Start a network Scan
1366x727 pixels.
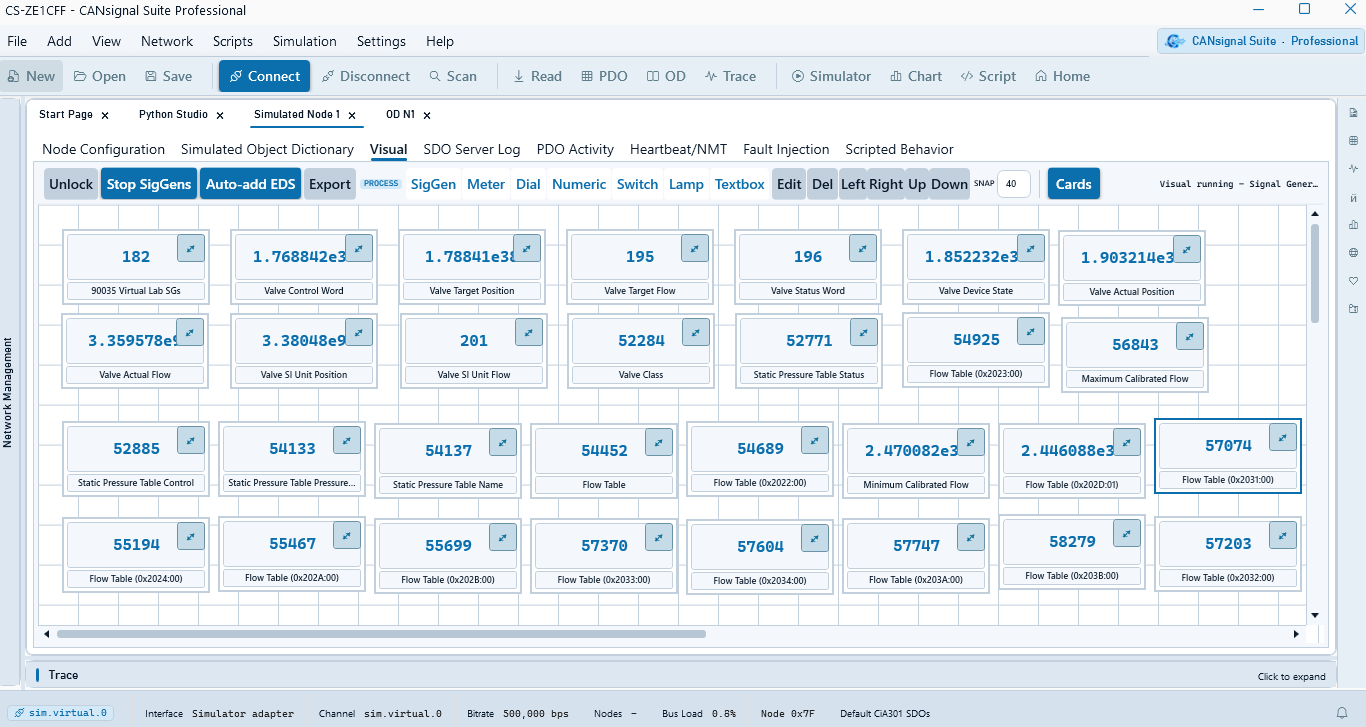tap(453, 76)
